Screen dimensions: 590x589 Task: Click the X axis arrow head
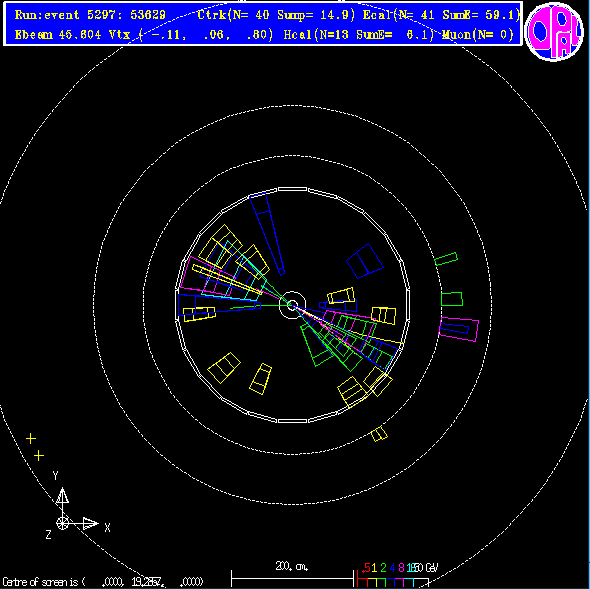tap(90, 523)
